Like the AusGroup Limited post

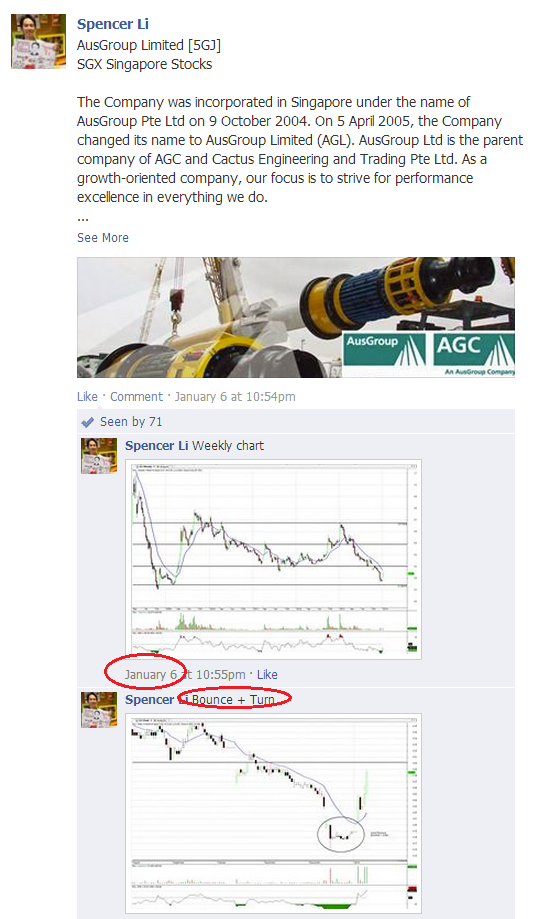click(x=87, y=397)
